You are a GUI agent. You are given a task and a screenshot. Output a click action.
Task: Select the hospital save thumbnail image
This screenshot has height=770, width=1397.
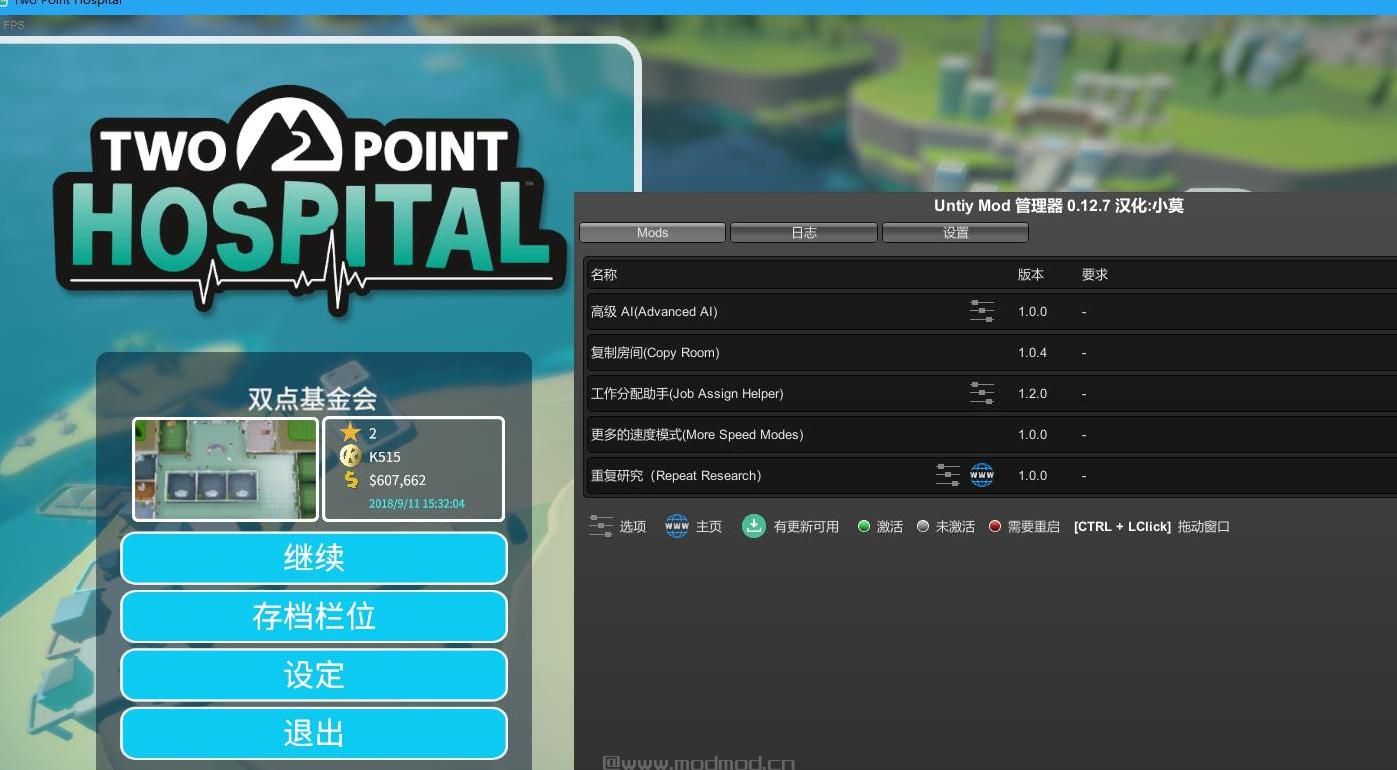226,469
